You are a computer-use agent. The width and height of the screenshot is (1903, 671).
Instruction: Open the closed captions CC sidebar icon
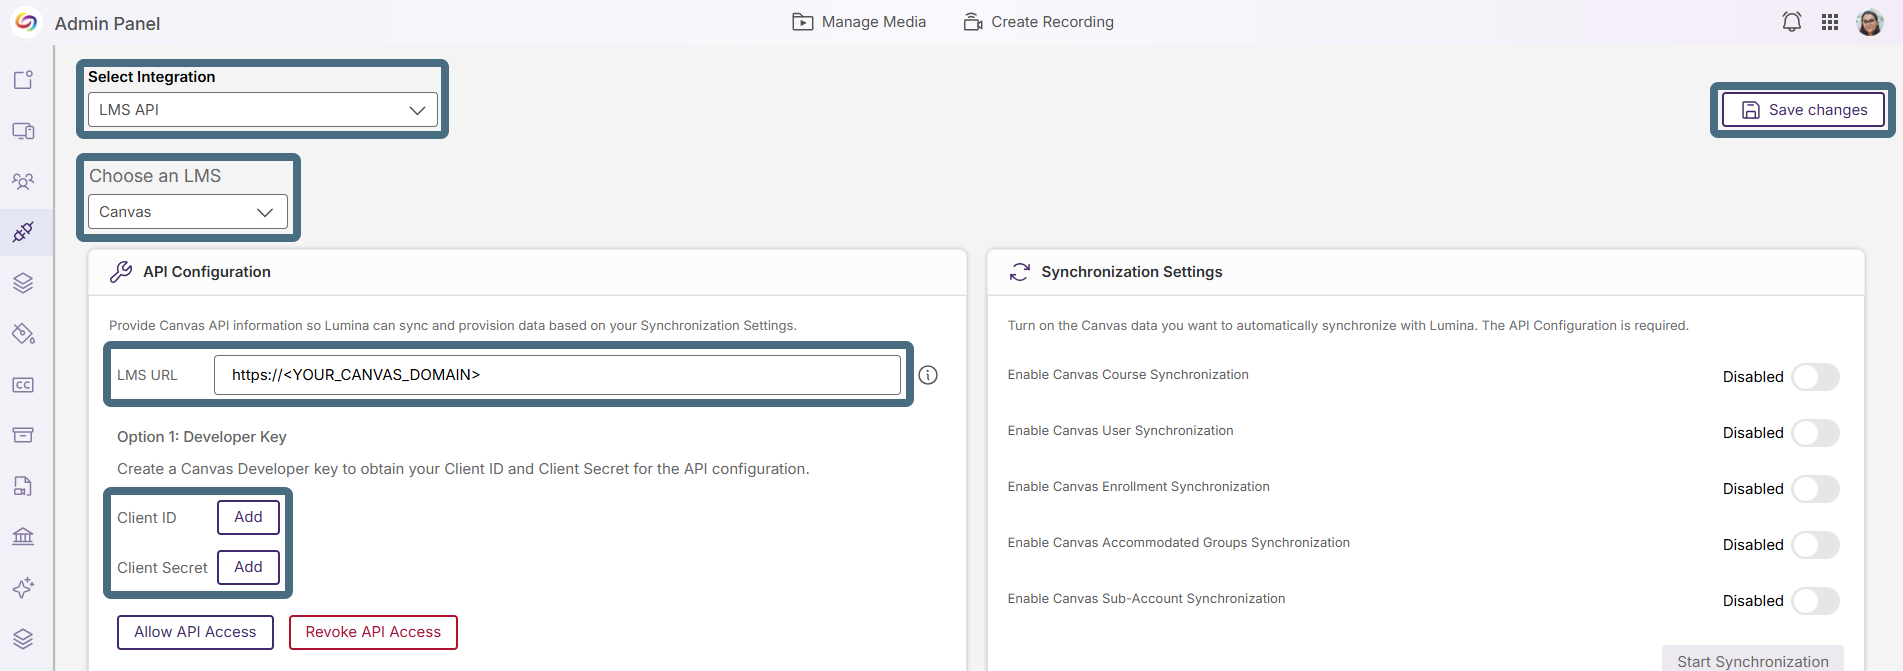tap(23, 385)
